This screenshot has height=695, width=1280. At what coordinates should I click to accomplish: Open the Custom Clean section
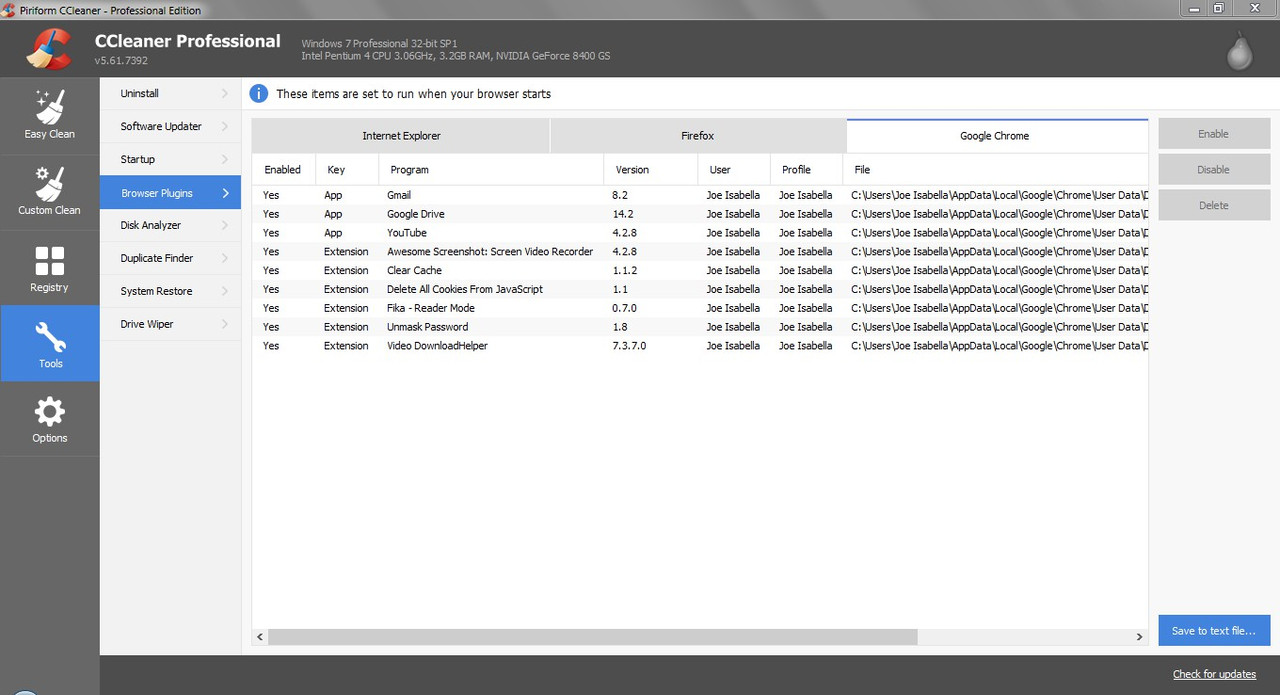(49, 191)
